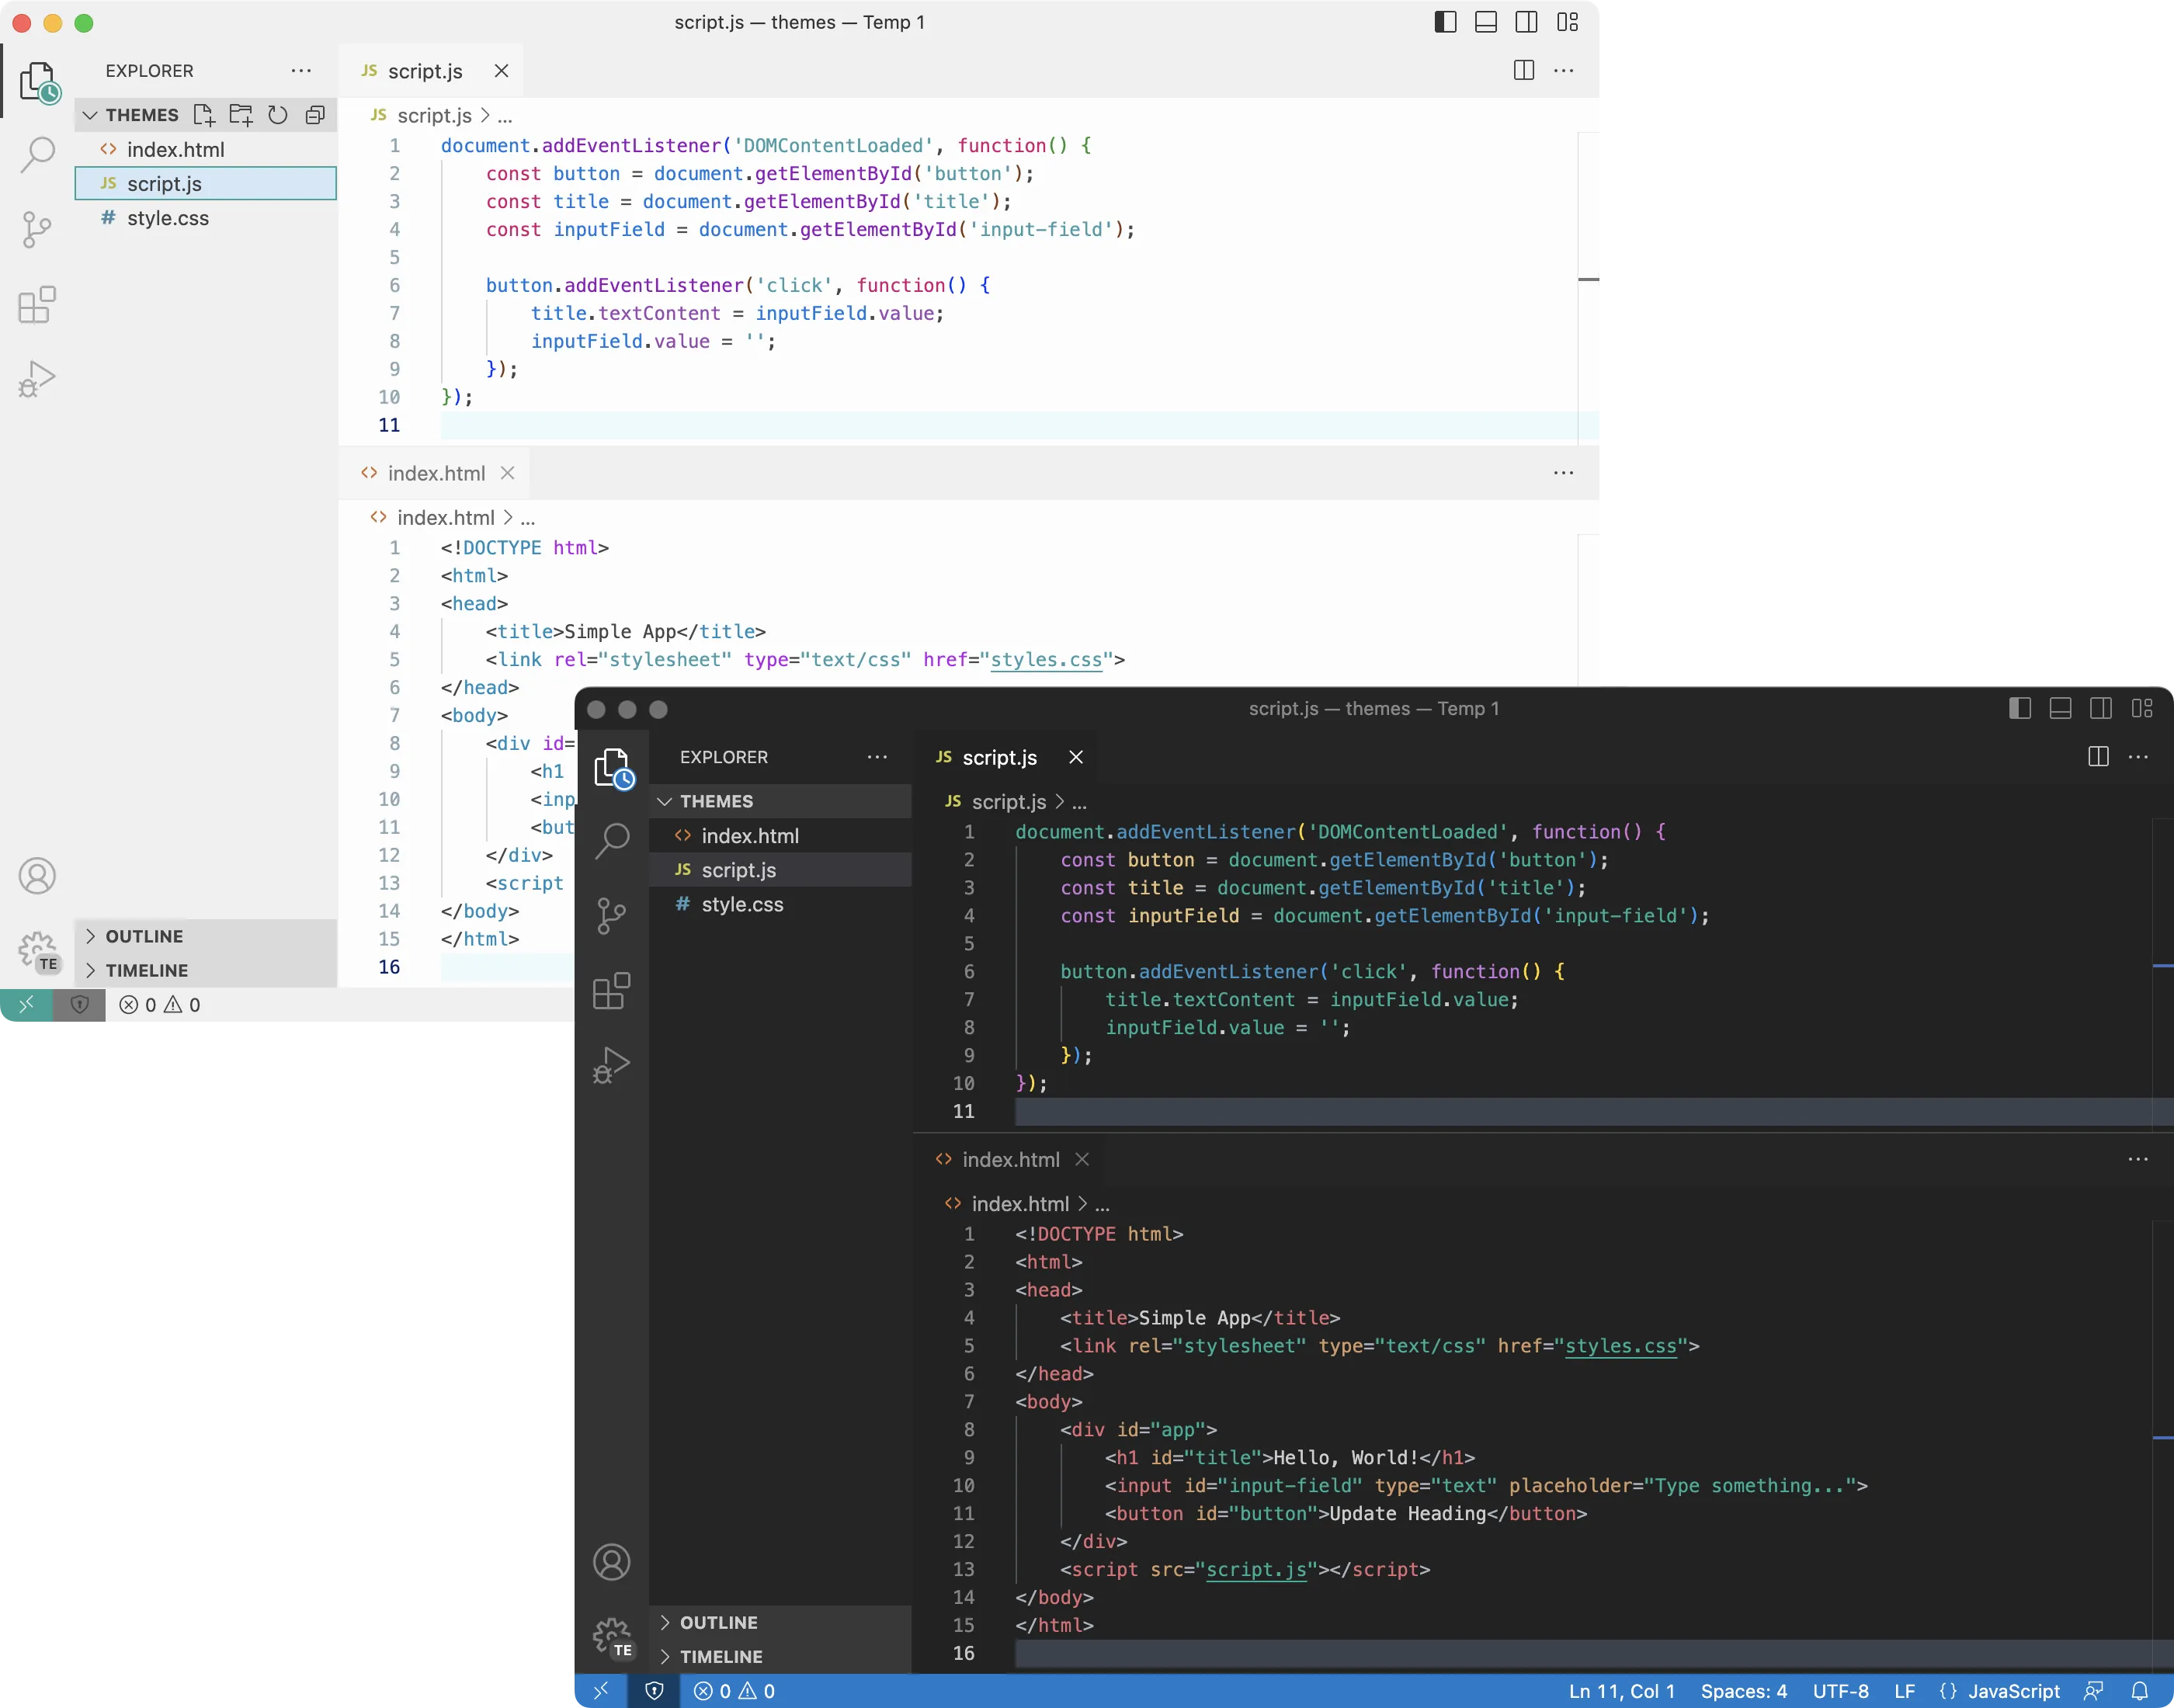The width and height of the screenshot is (2174, 1708).
Task: Open Search view in light window
Action: pos(37,155)
